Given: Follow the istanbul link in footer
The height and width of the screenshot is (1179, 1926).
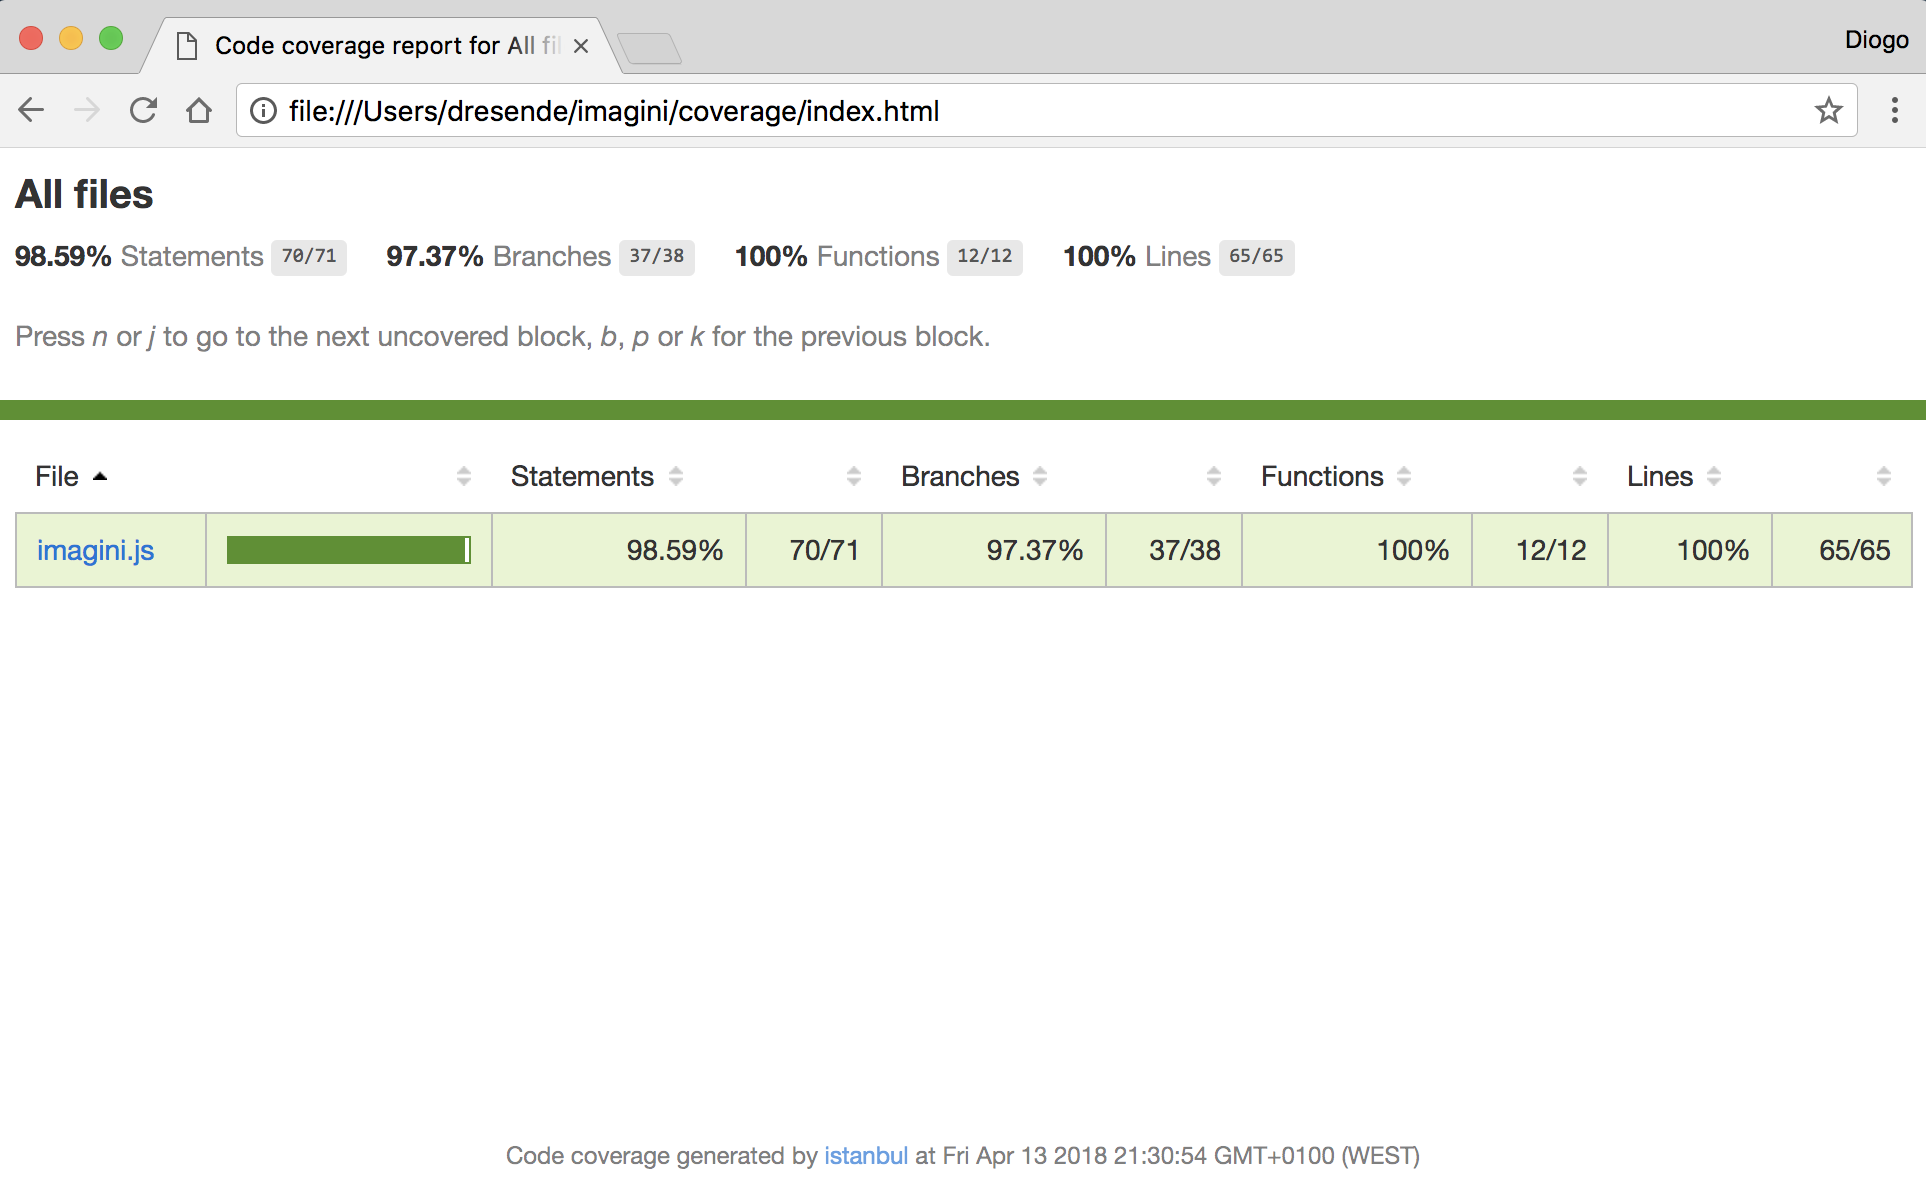Looking at the screenshot, I should (865, 1155).
